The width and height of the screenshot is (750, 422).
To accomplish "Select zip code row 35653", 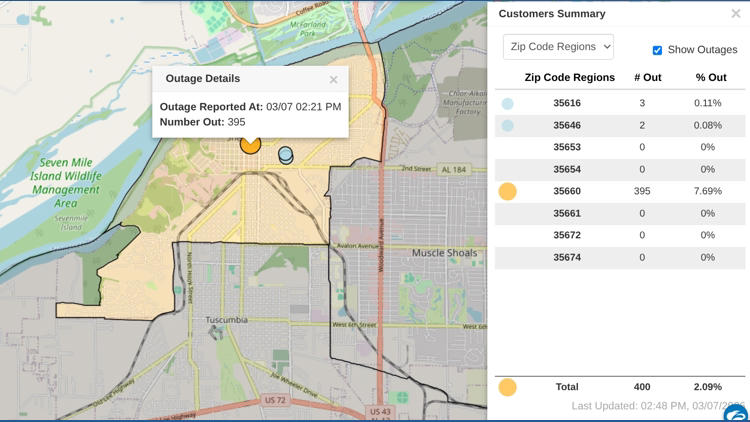I will 620,147.
